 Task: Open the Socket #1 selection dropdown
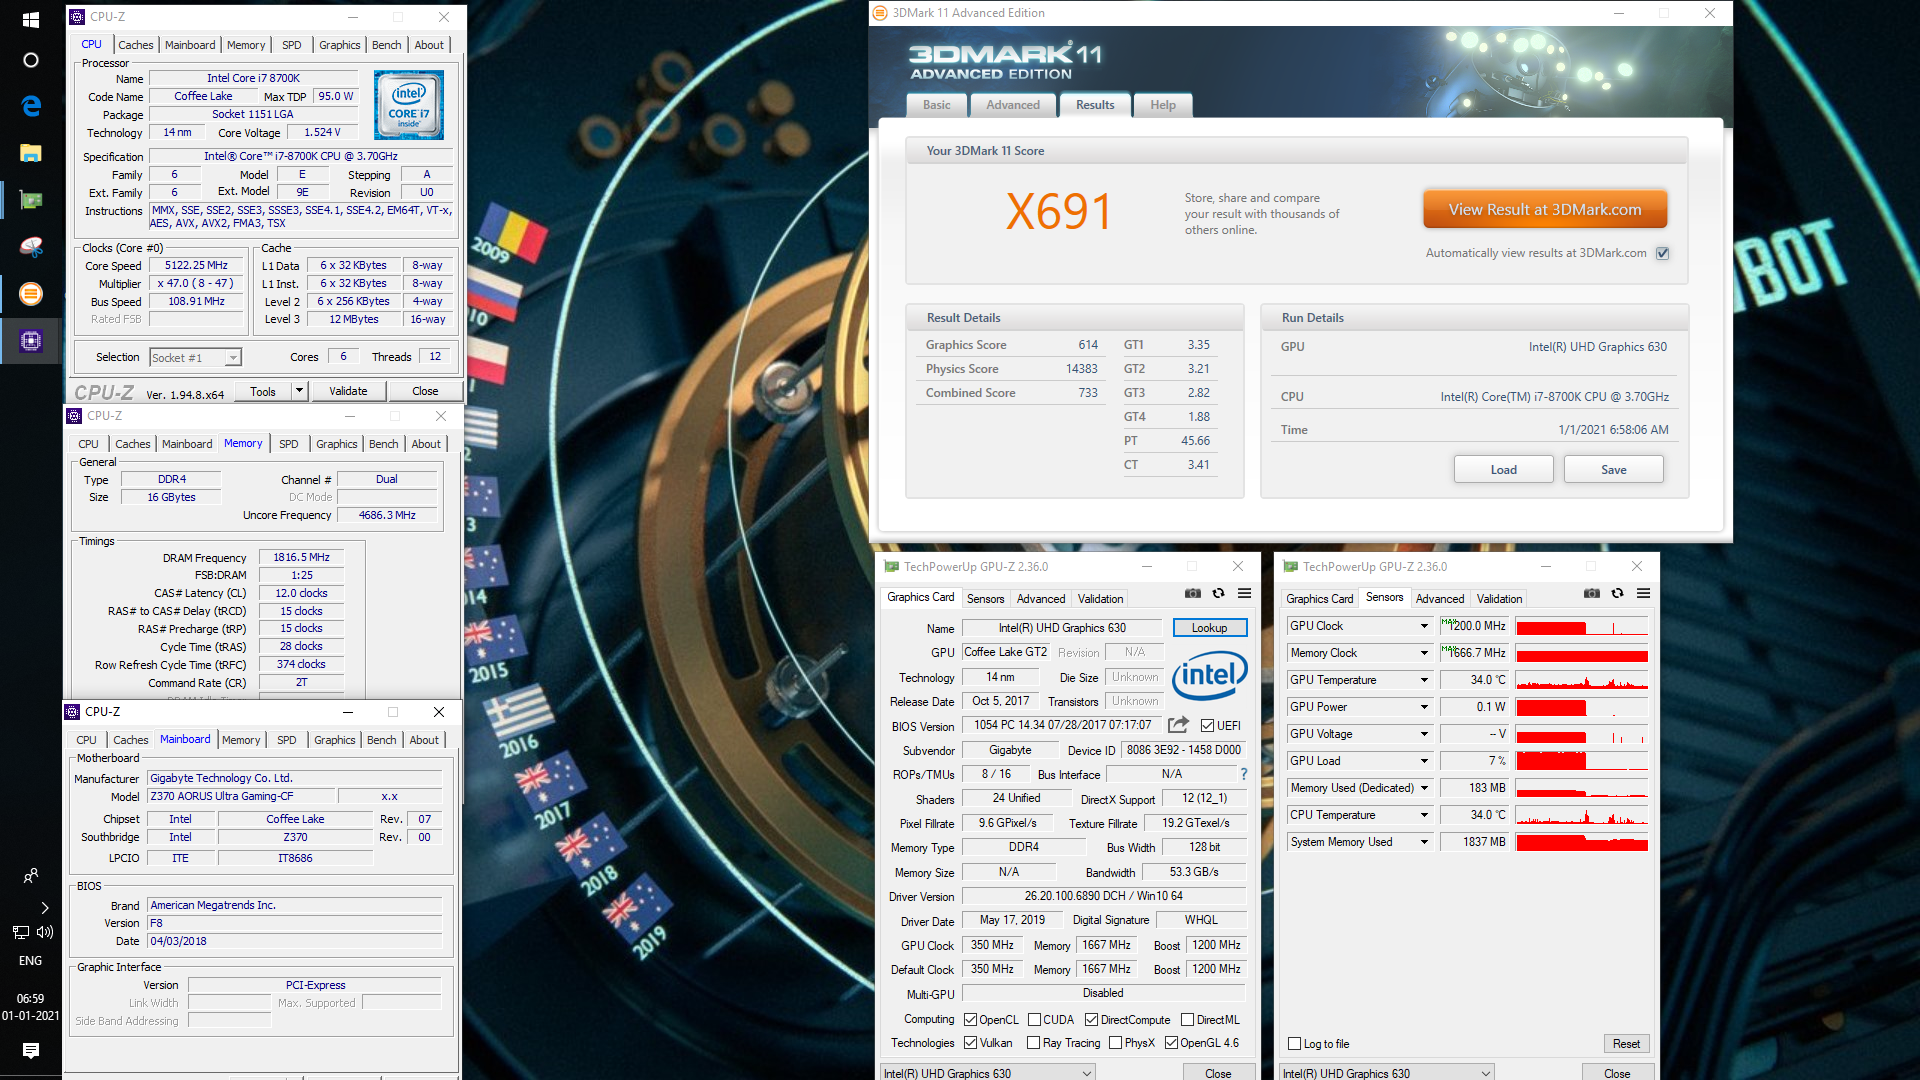click(195, 357)
